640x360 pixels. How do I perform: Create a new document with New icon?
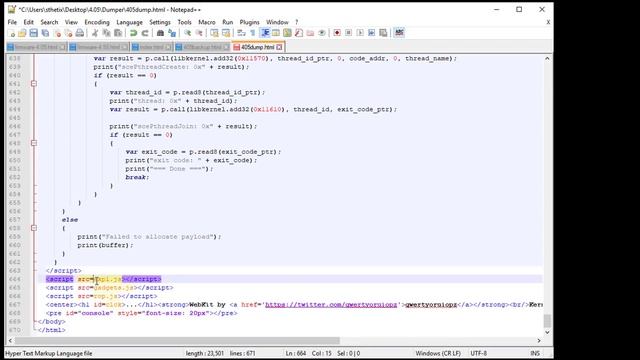click(11, 33)
